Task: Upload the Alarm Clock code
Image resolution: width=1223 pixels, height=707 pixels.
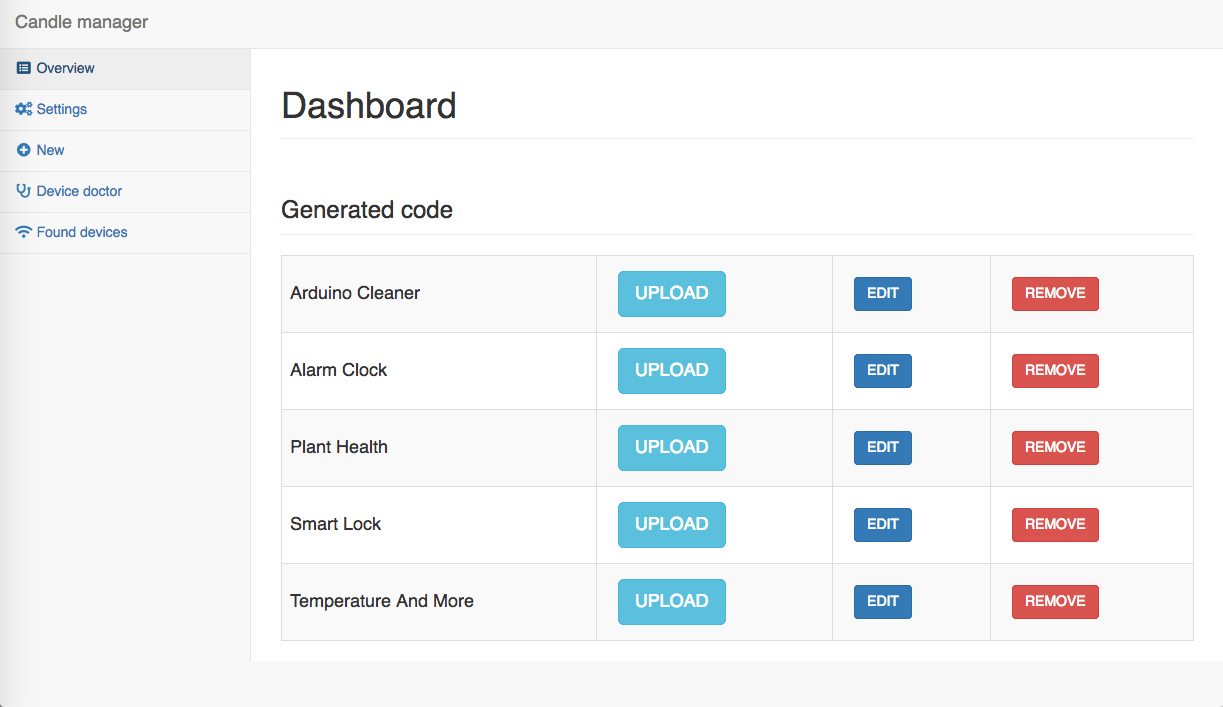Action: 671,371
